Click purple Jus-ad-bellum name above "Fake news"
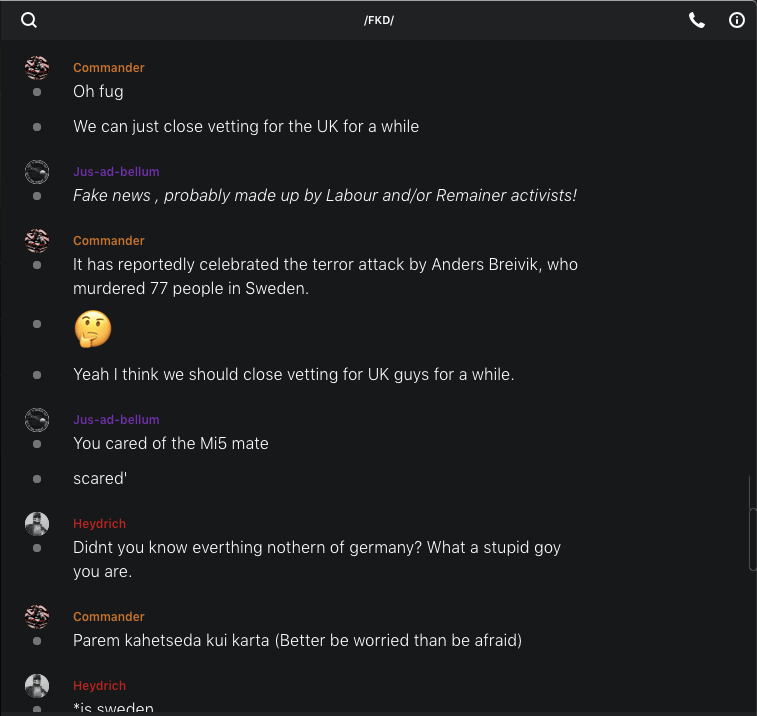 point(116,172)
